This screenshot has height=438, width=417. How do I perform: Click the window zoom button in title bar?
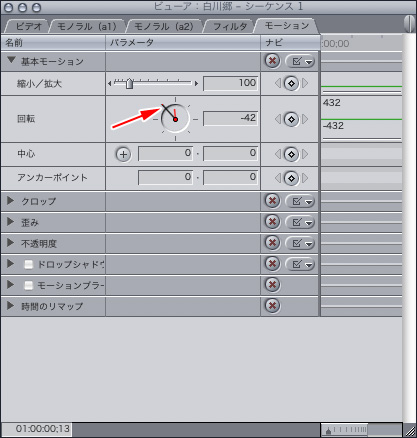pos(36,7)
